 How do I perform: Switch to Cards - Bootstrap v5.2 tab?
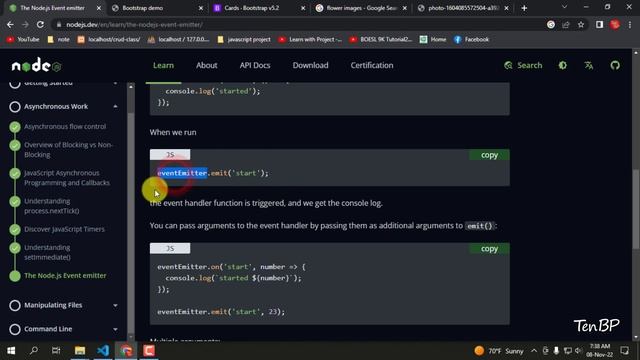pos(260,8)
